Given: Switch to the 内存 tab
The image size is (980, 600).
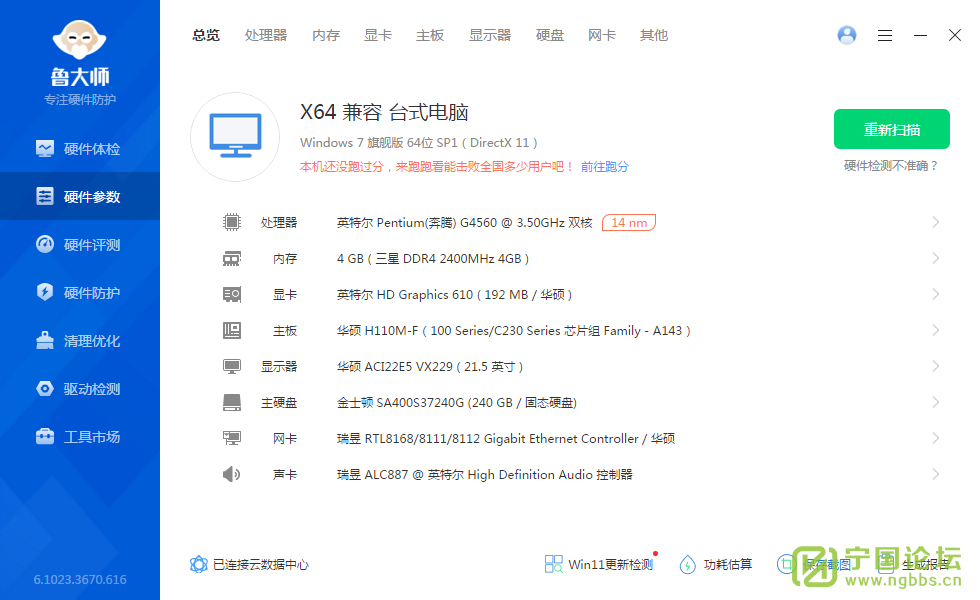Looking at the screenshot, I should point(326,36).
